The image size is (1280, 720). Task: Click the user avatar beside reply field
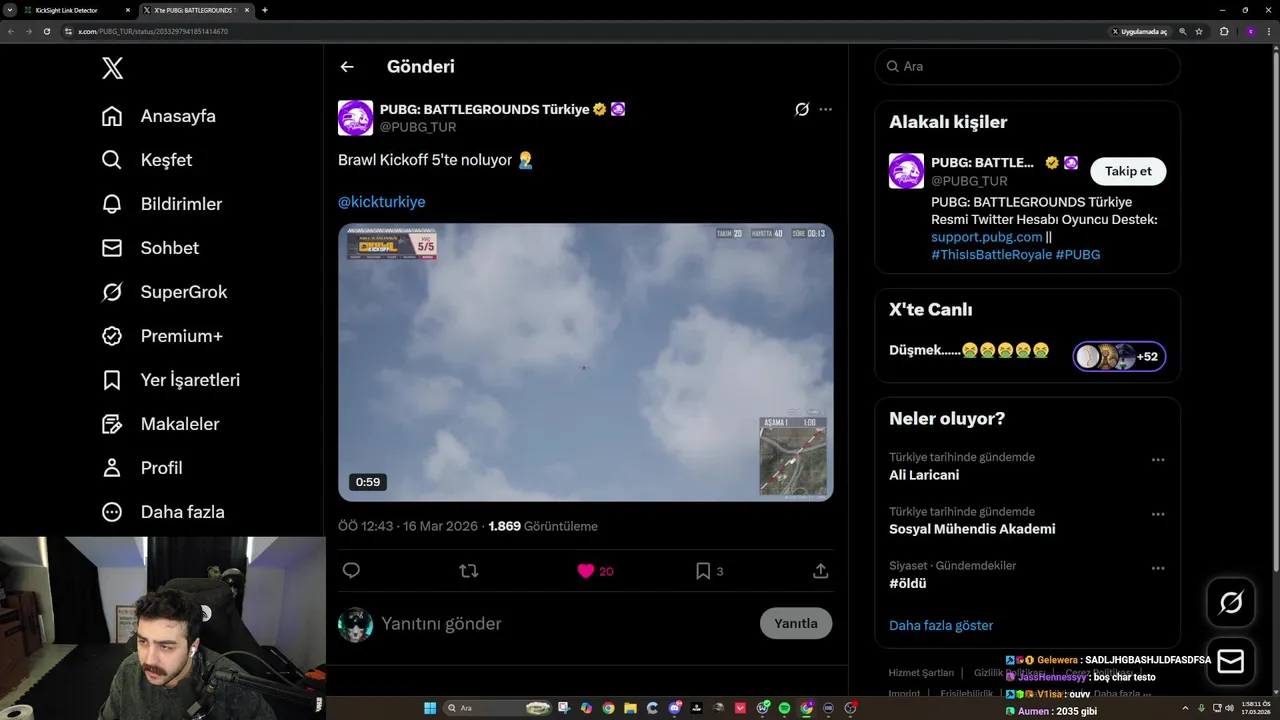point(355,624)
